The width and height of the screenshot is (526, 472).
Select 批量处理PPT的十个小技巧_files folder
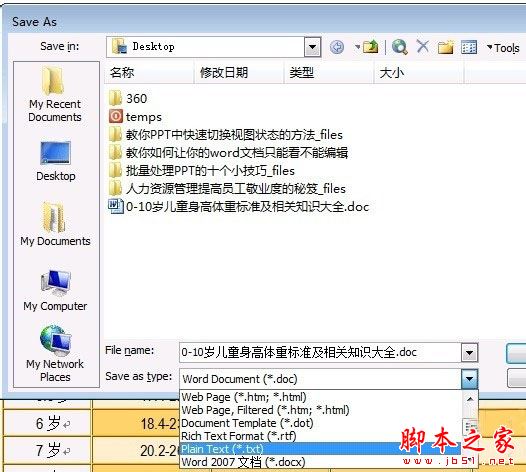point(202,171)
